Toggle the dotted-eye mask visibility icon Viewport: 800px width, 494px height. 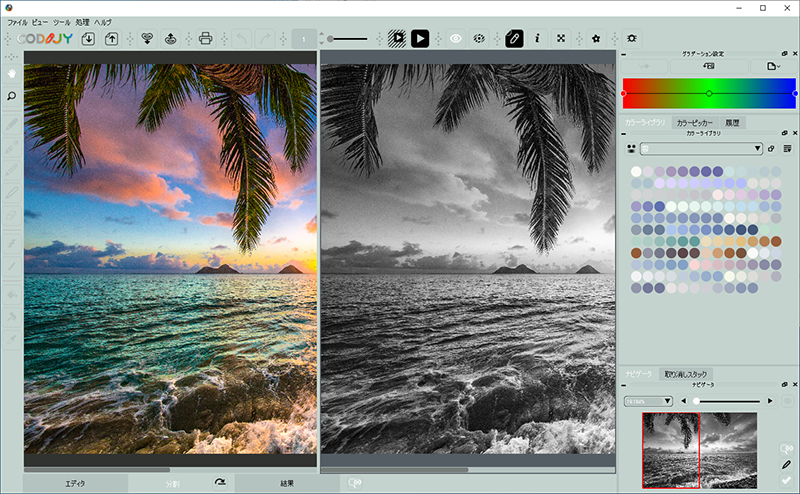[x=479, y=39]
